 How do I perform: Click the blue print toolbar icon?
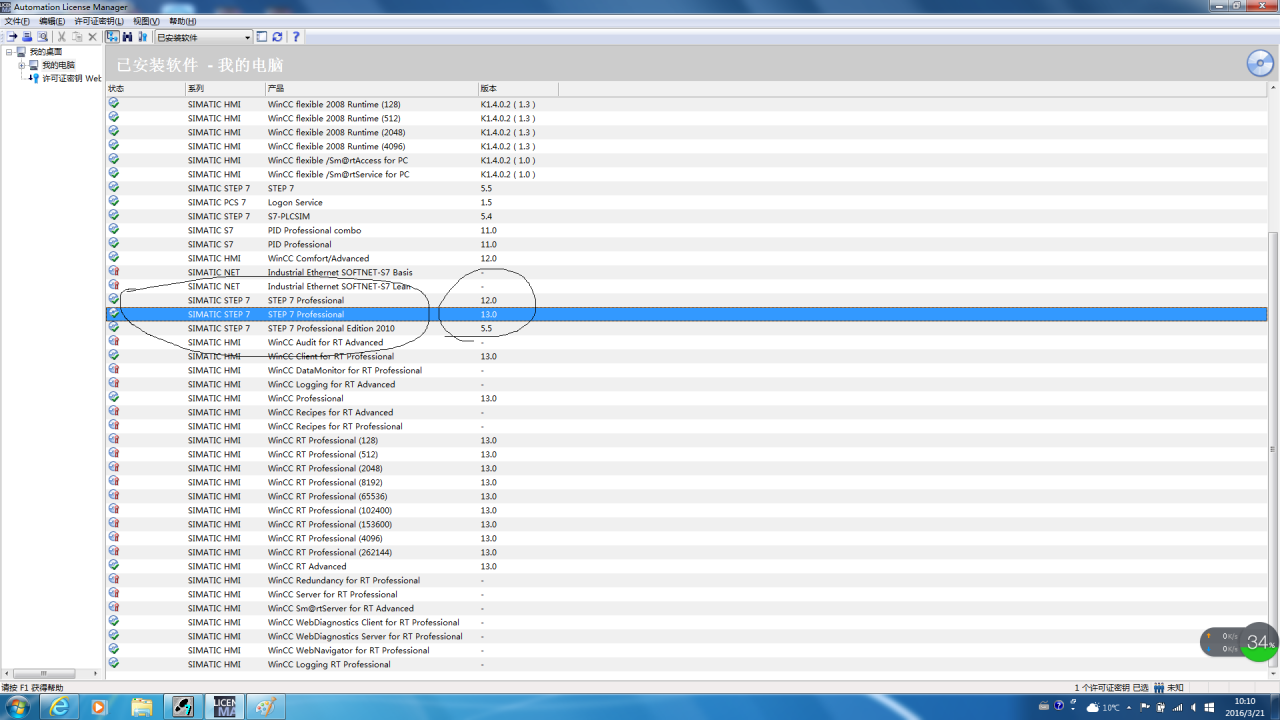(27, 37)
